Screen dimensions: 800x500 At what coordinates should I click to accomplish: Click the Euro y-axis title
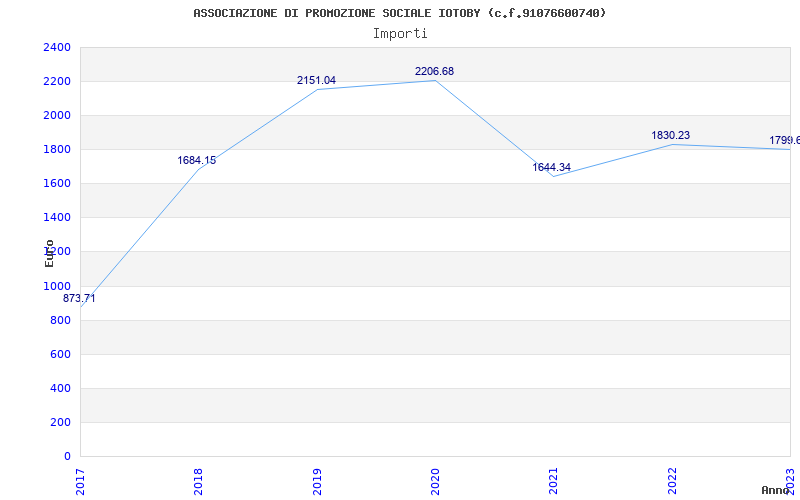[49, 253]
